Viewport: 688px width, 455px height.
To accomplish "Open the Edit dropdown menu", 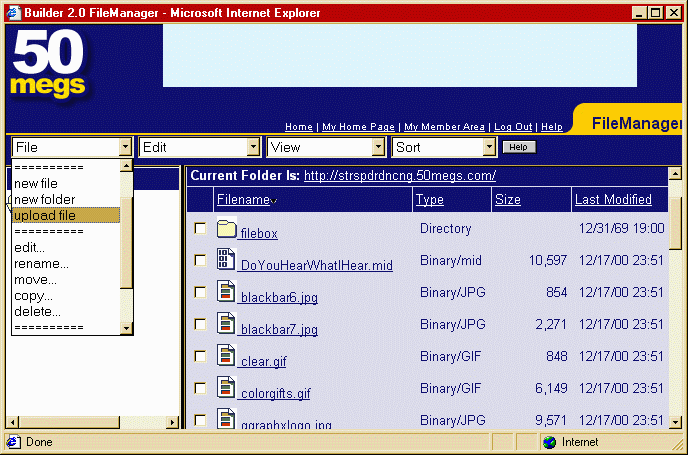I will pyautogui.click(x=199, y=147).
